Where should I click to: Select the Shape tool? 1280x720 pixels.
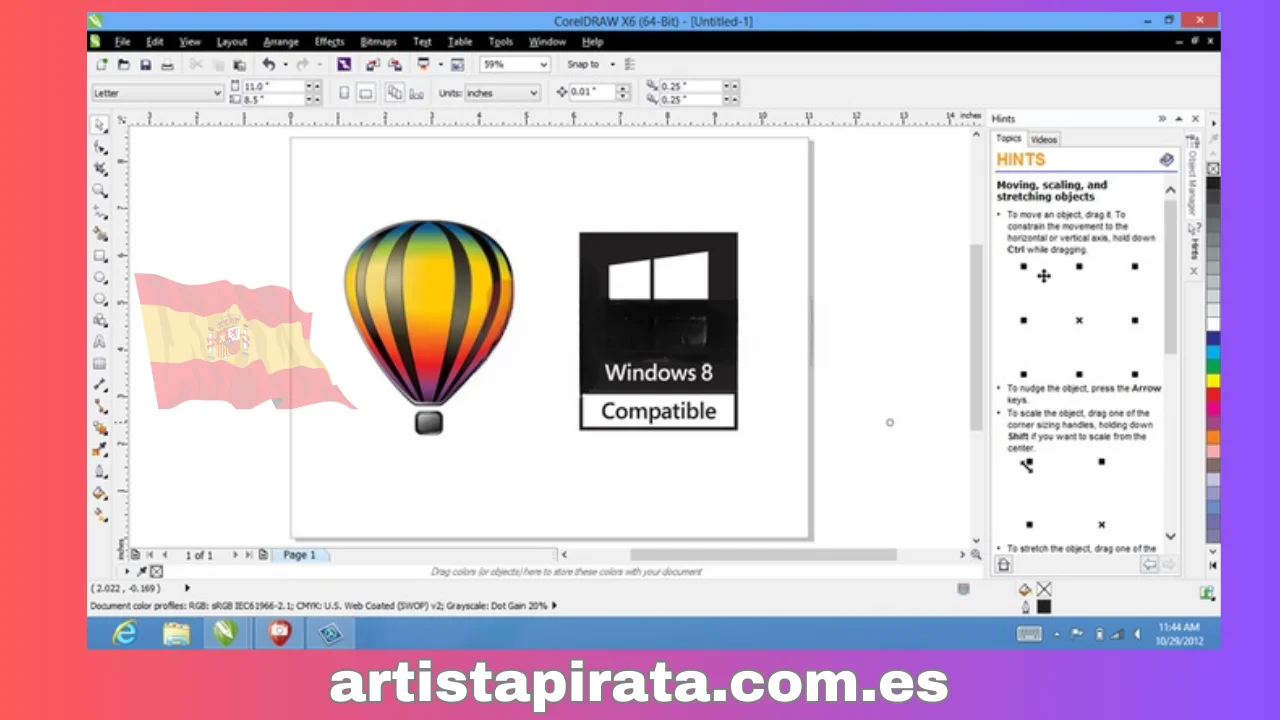[x=100, y=147]
